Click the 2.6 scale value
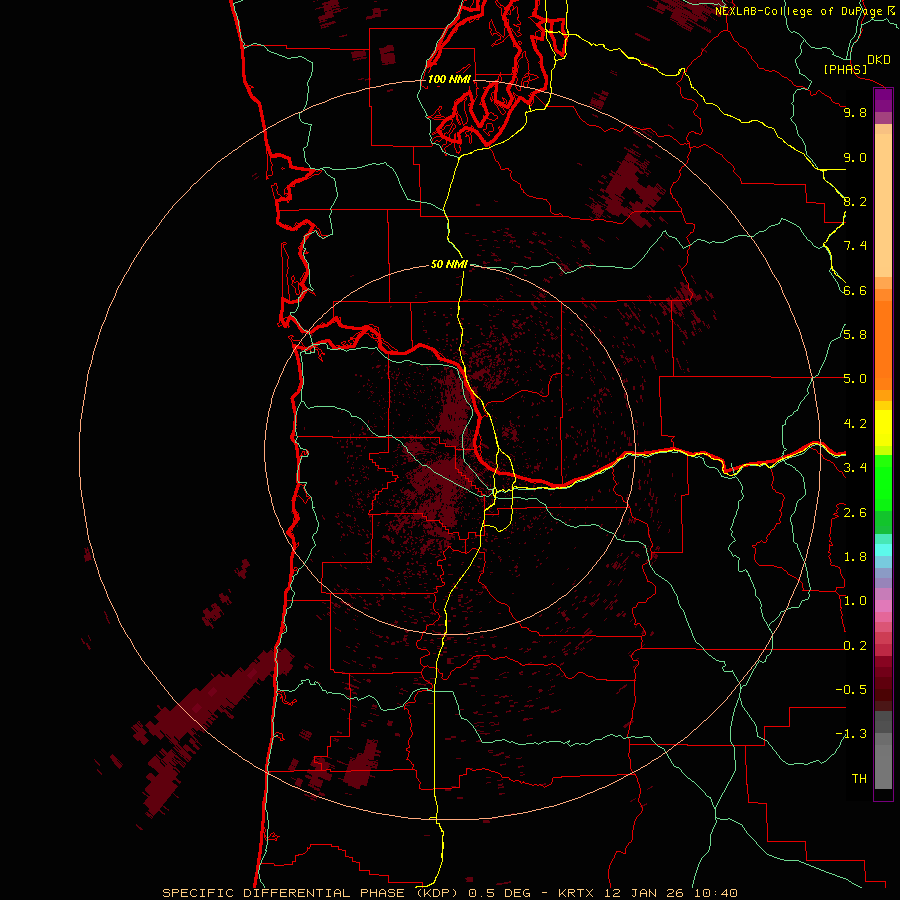The height and width of the screenshot is (900, 900). click(855, 513)
